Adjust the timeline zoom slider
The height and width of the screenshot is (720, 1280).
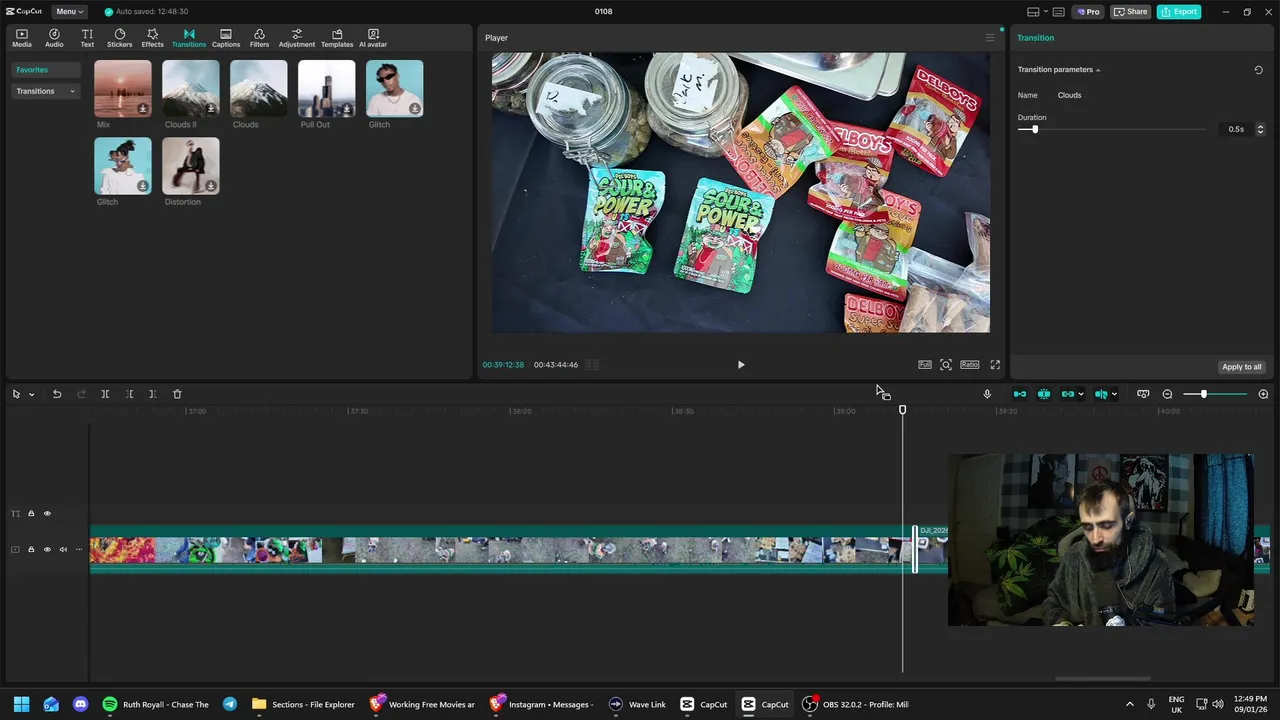pyautogui.click(x=1203, y=394)
